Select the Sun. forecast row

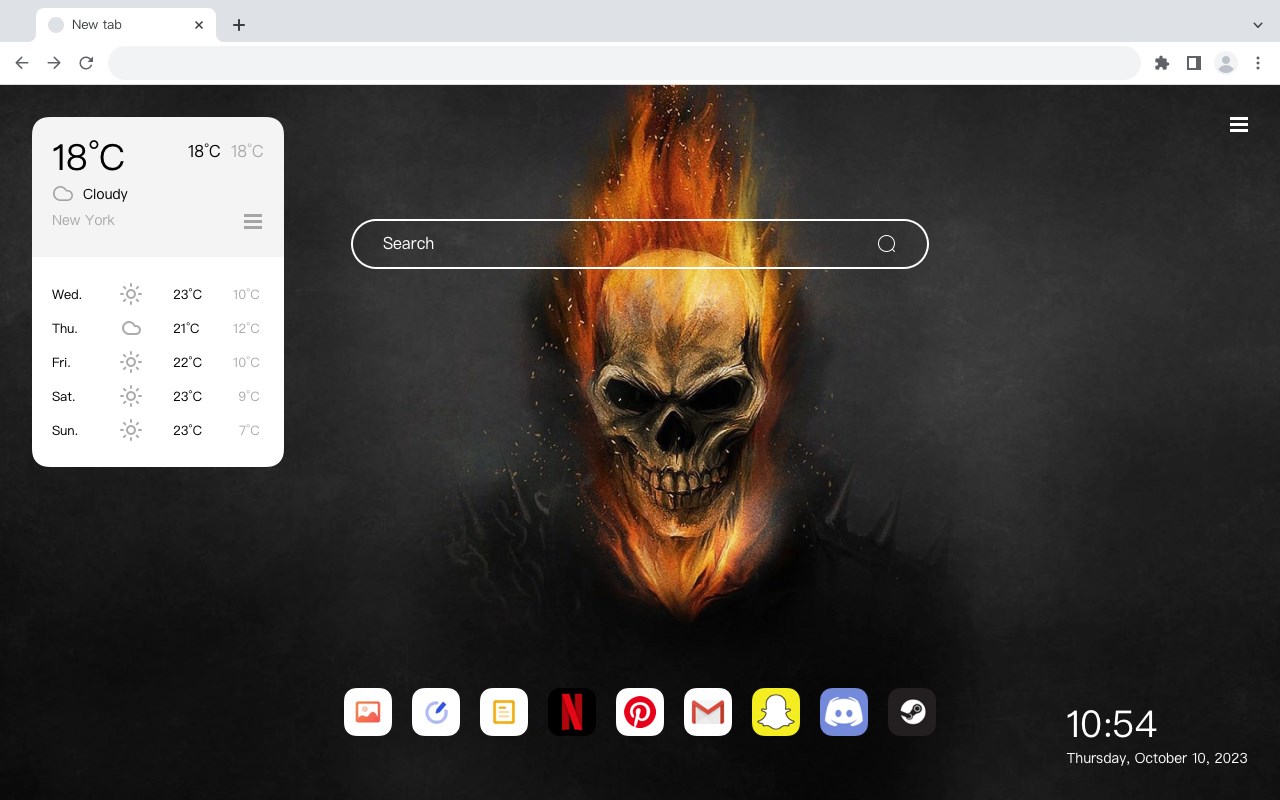point(157,430)
